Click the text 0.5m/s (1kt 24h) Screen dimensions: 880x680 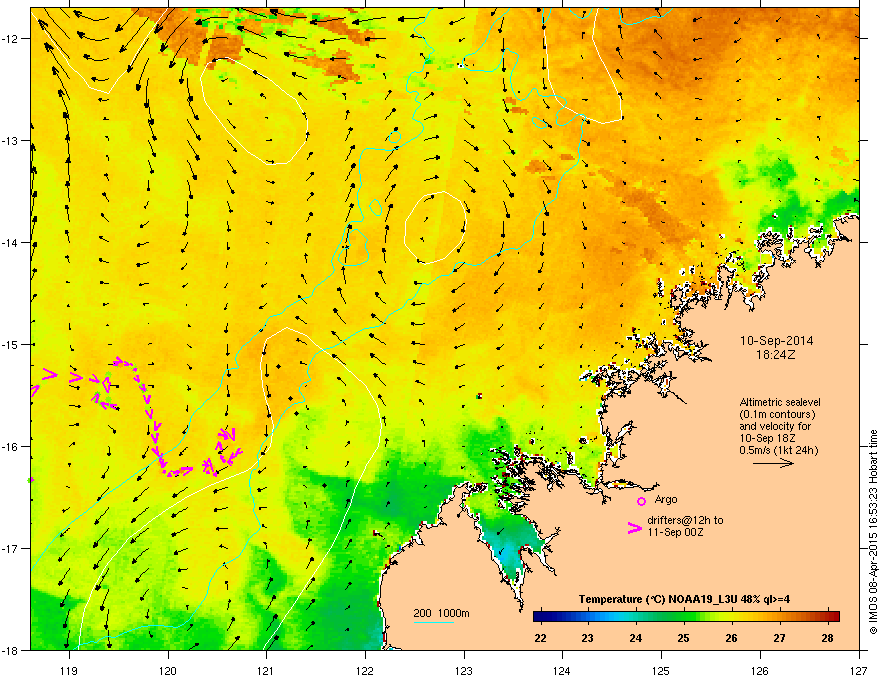coord(779,450)
